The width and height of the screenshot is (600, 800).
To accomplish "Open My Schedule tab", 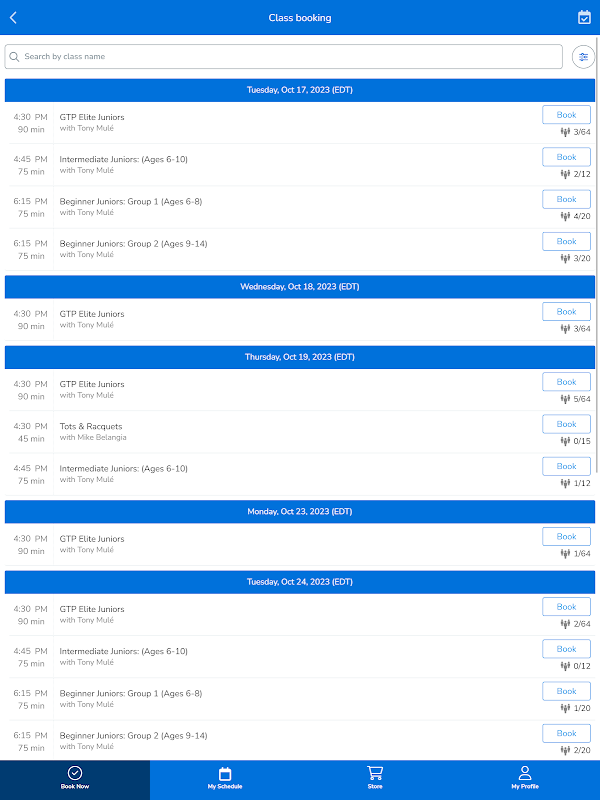I will pos(225,778).
